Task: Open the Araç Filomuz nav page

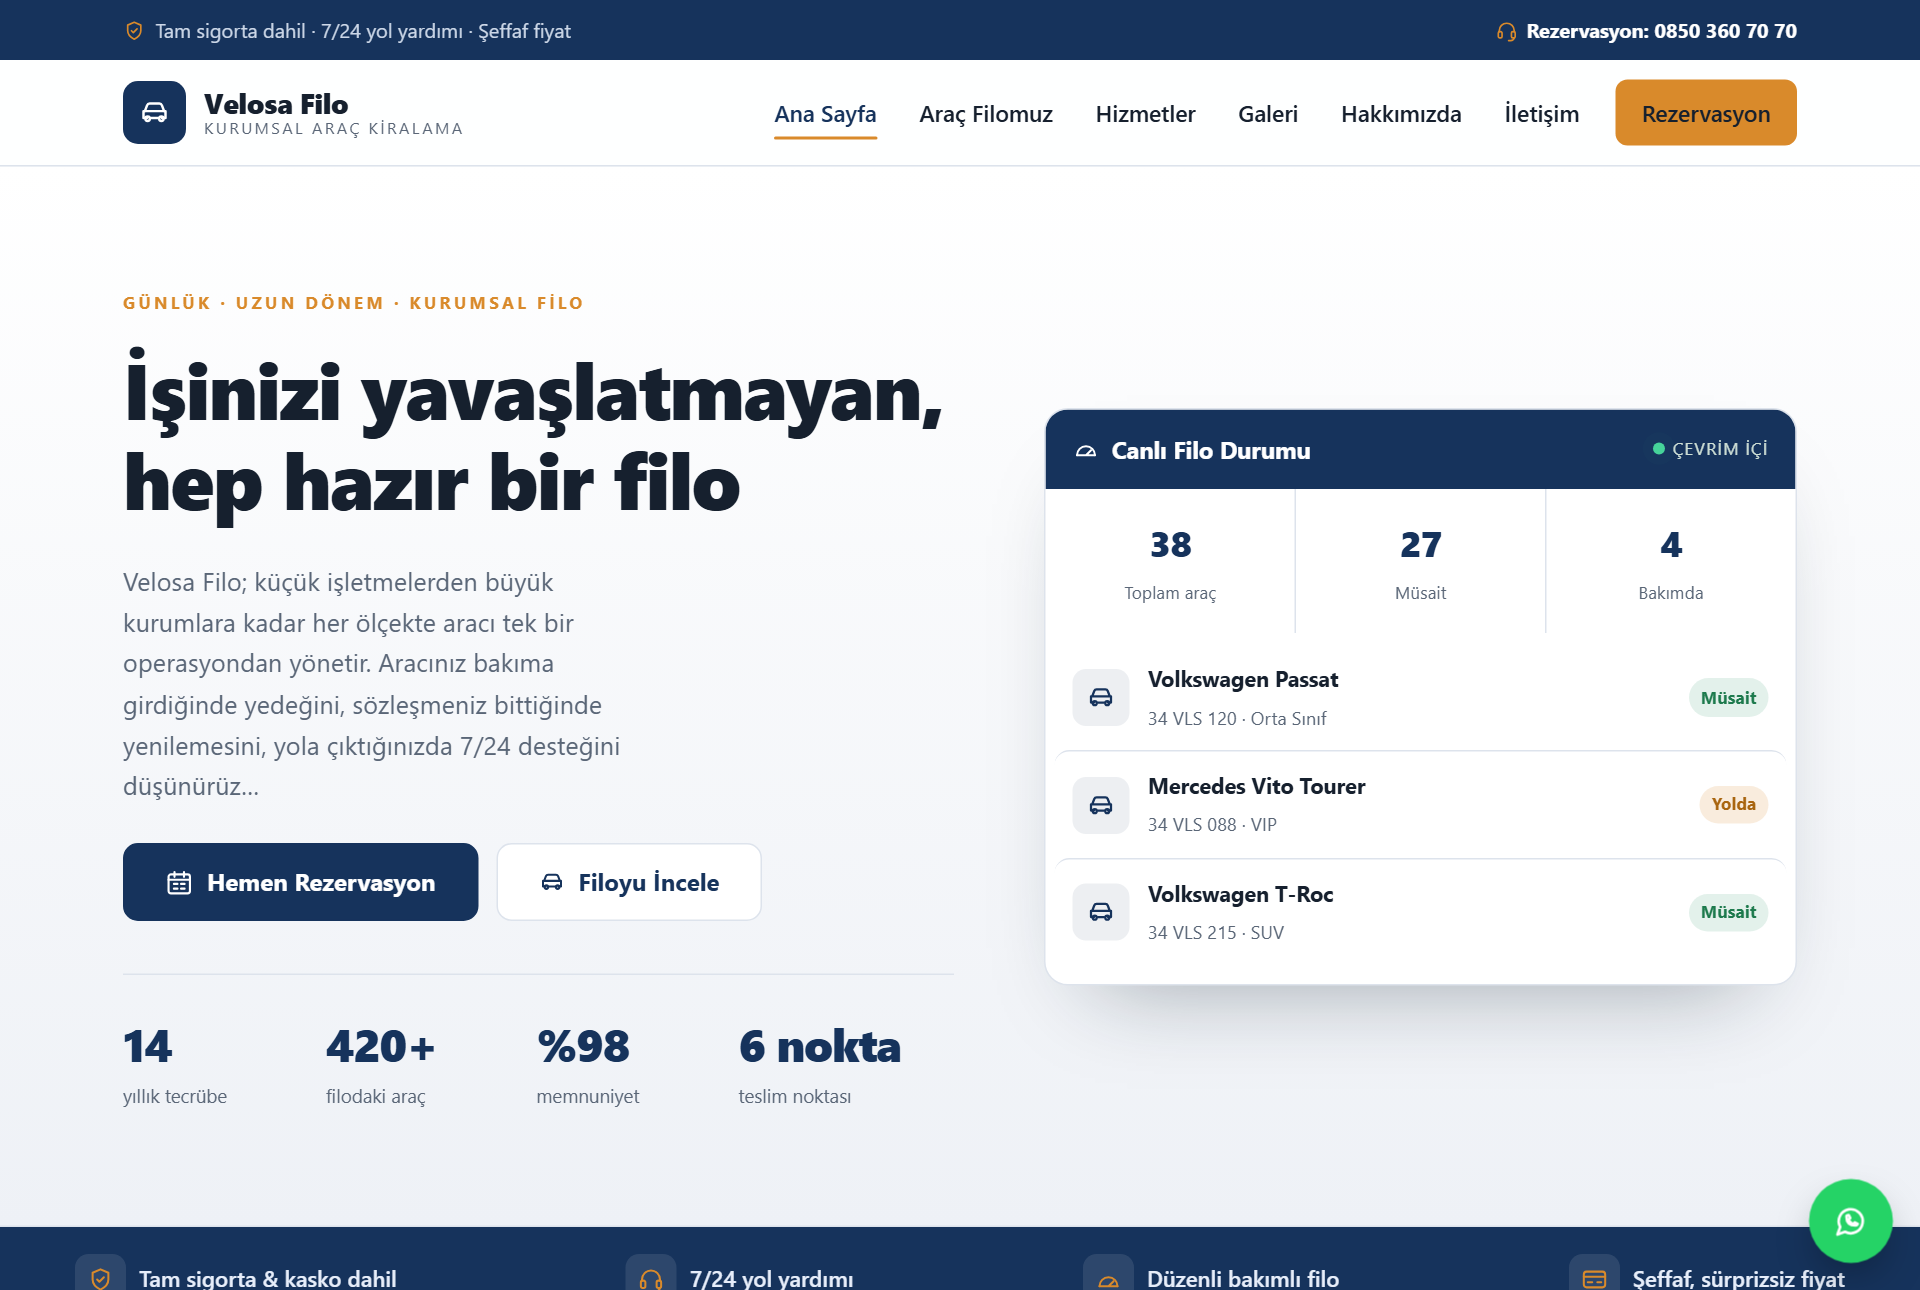Action: [986, 114]
